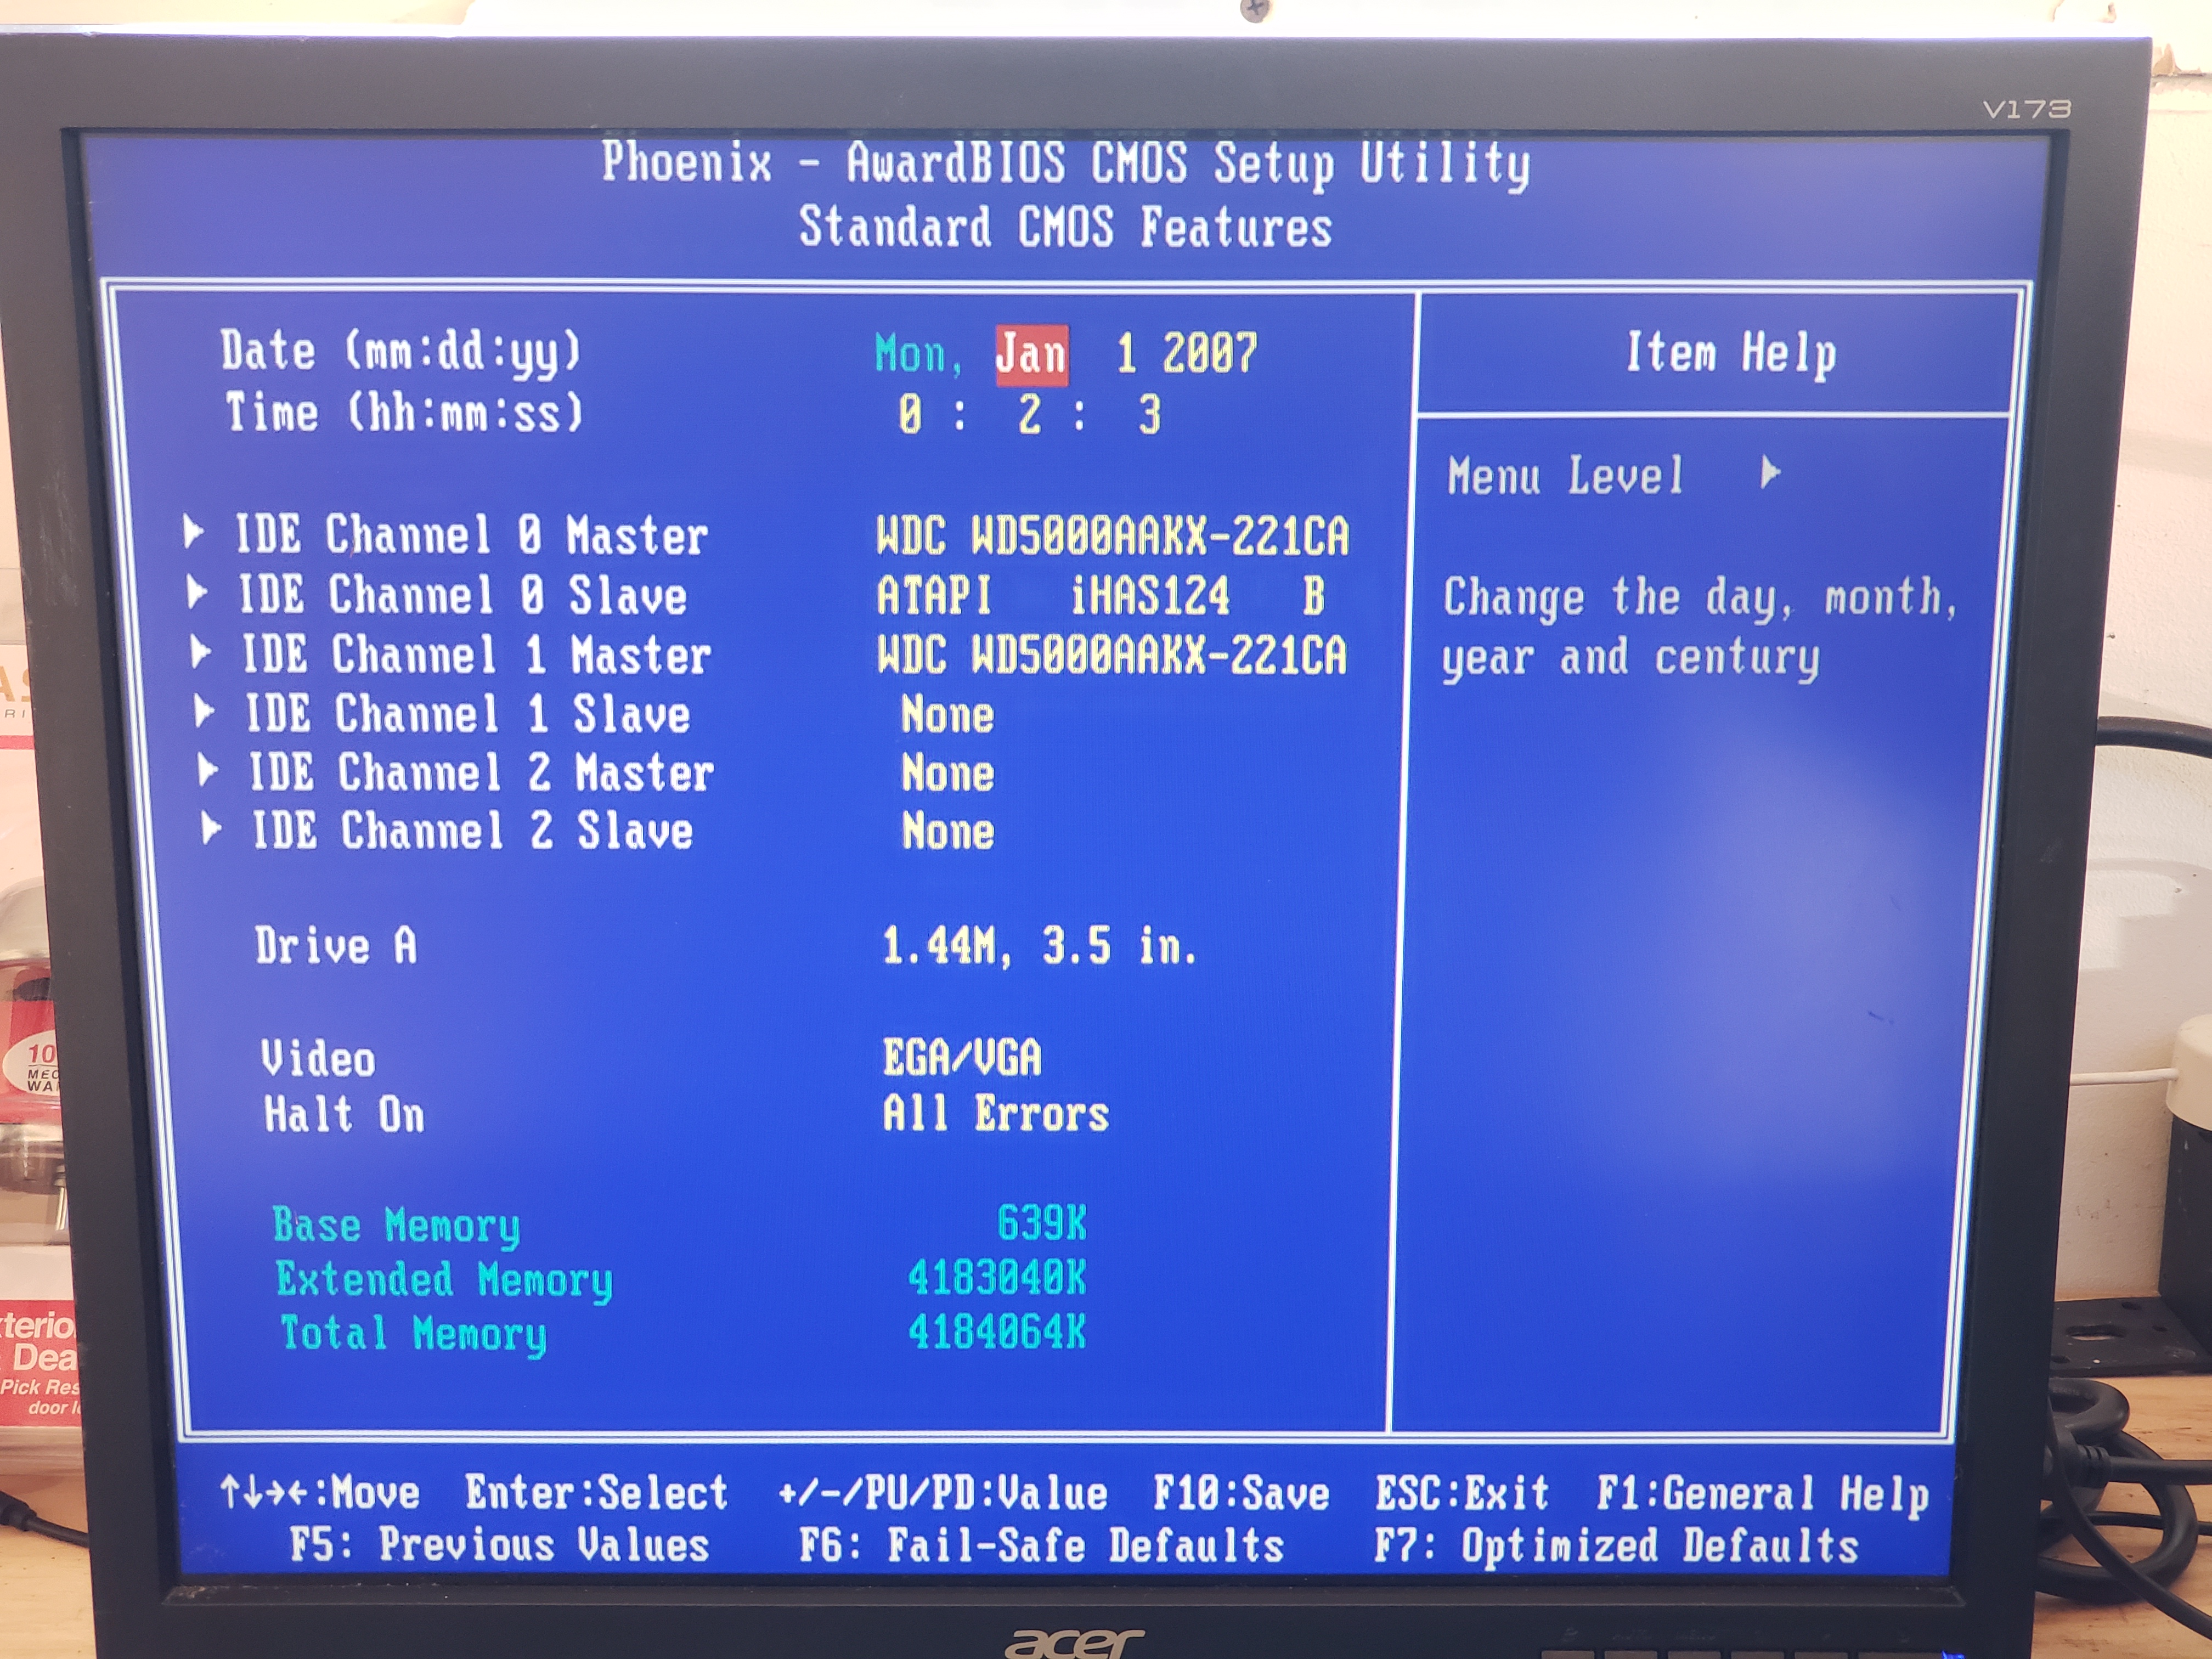Click the 'year and century' help text
2212x1659 pixels.
click(1630, 658)
